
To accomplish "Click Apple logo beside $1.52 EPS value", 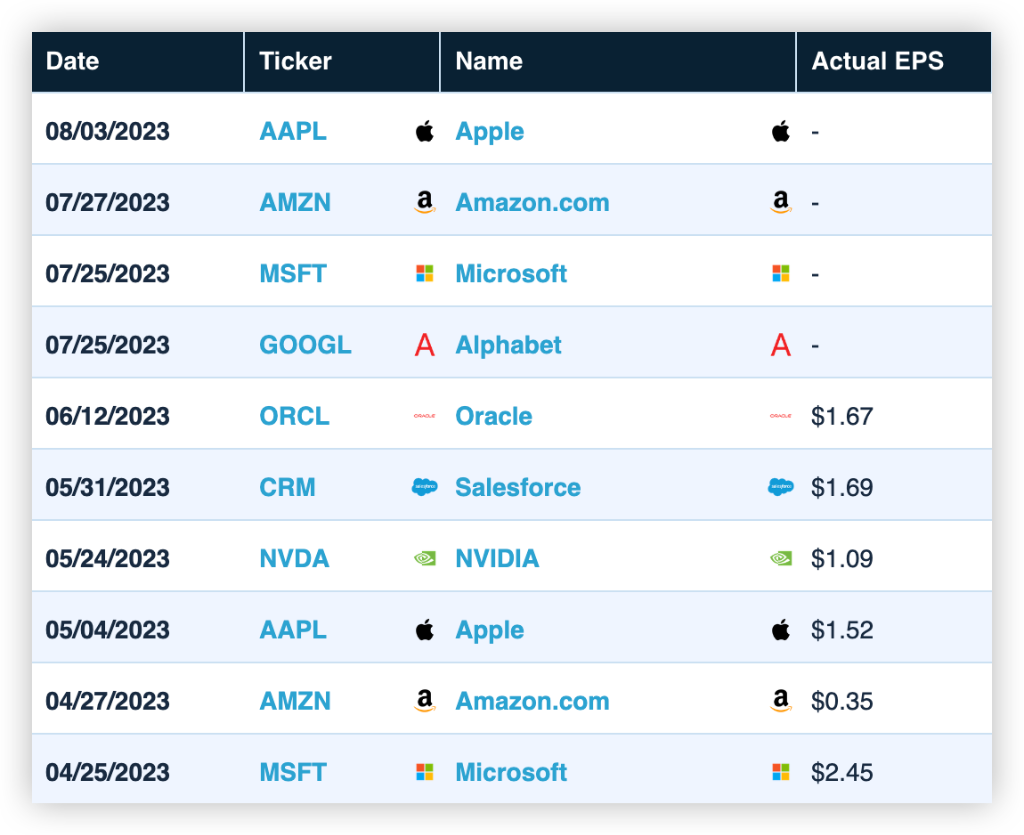I will (781, 630).
